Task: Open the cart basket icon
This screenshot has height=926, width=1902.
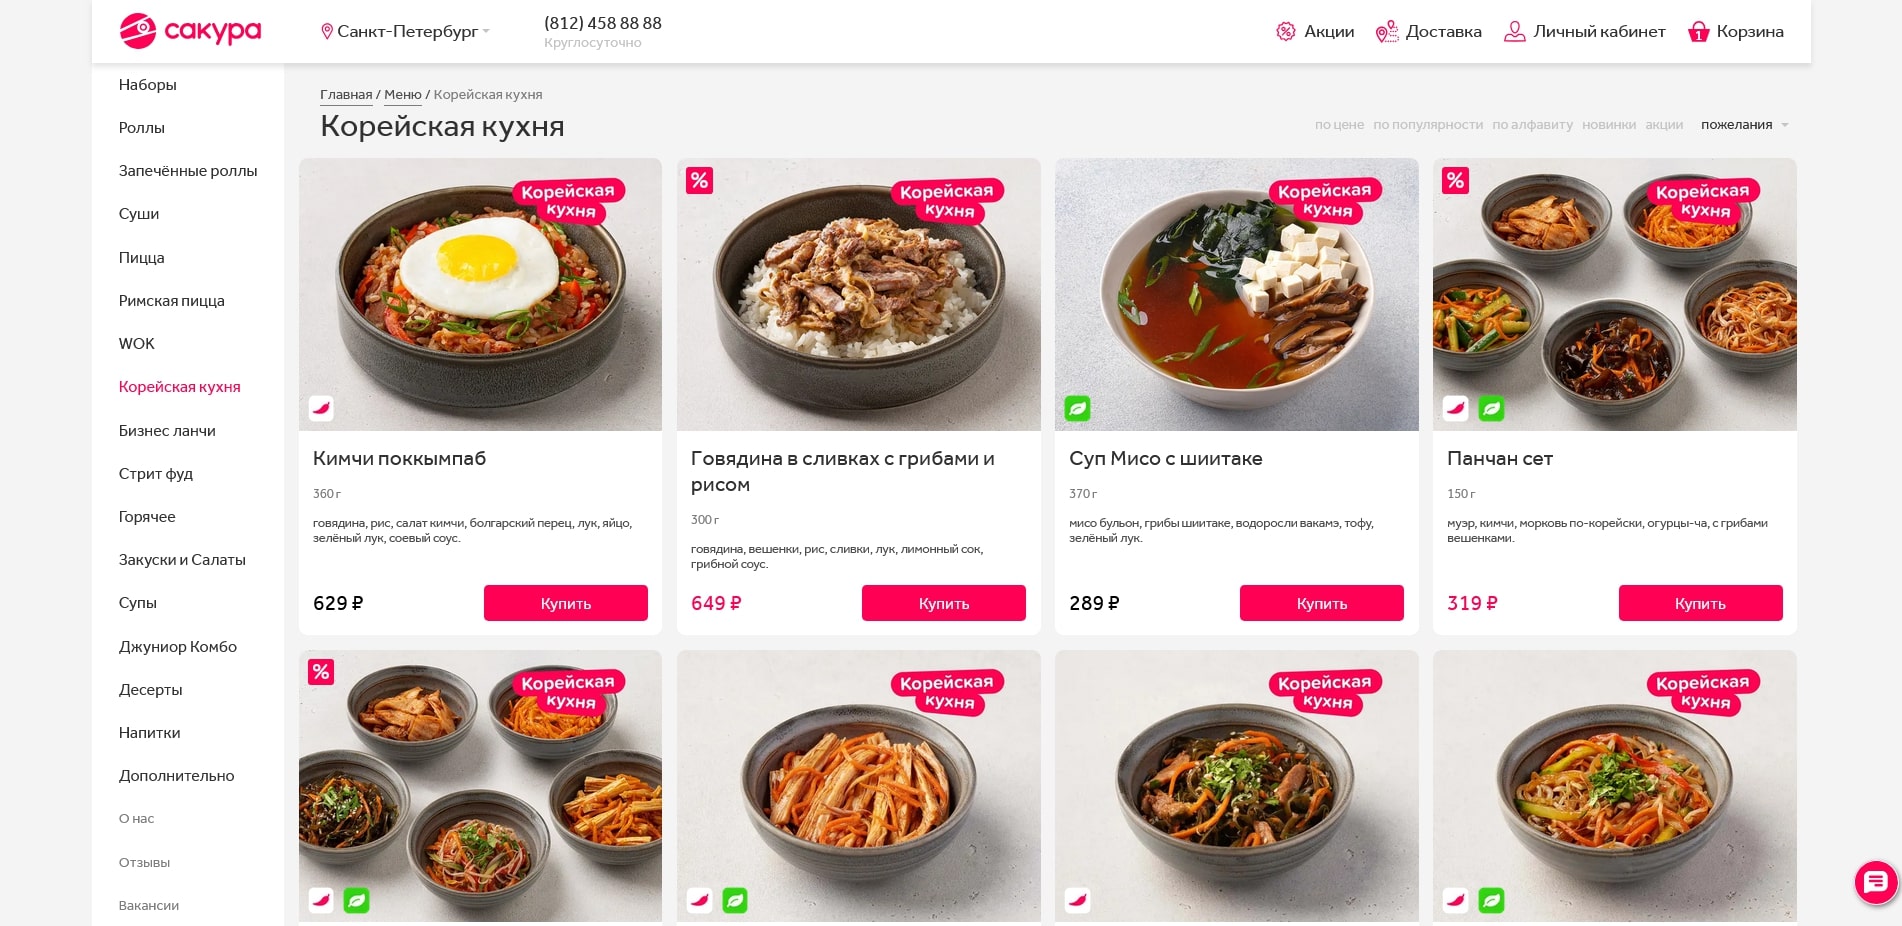Action: click(x=1698, y=32)
